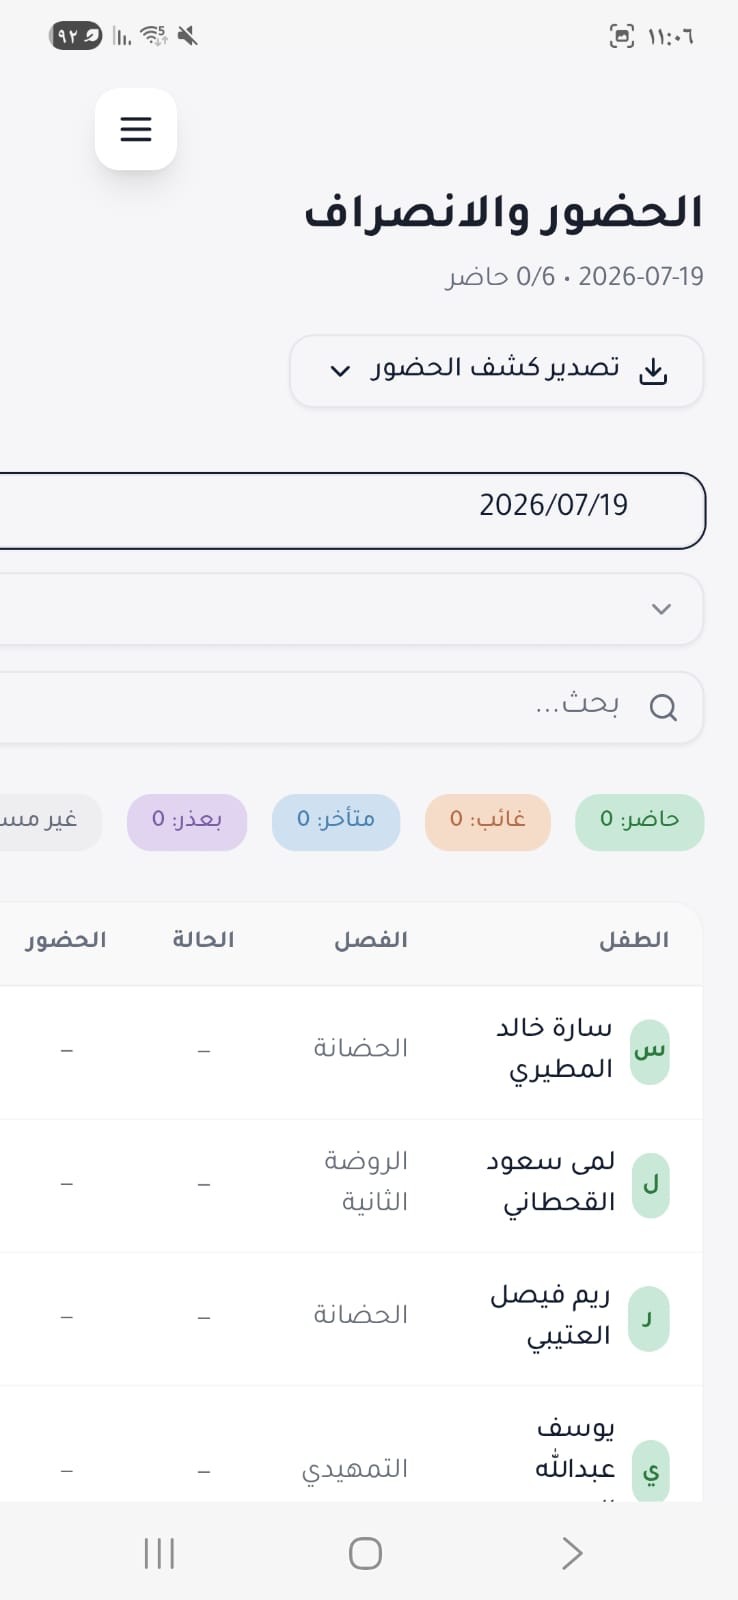This screenshot has height=1600, width=738.
Task: Sort by الفصل column header
Action: pos(371,940)
